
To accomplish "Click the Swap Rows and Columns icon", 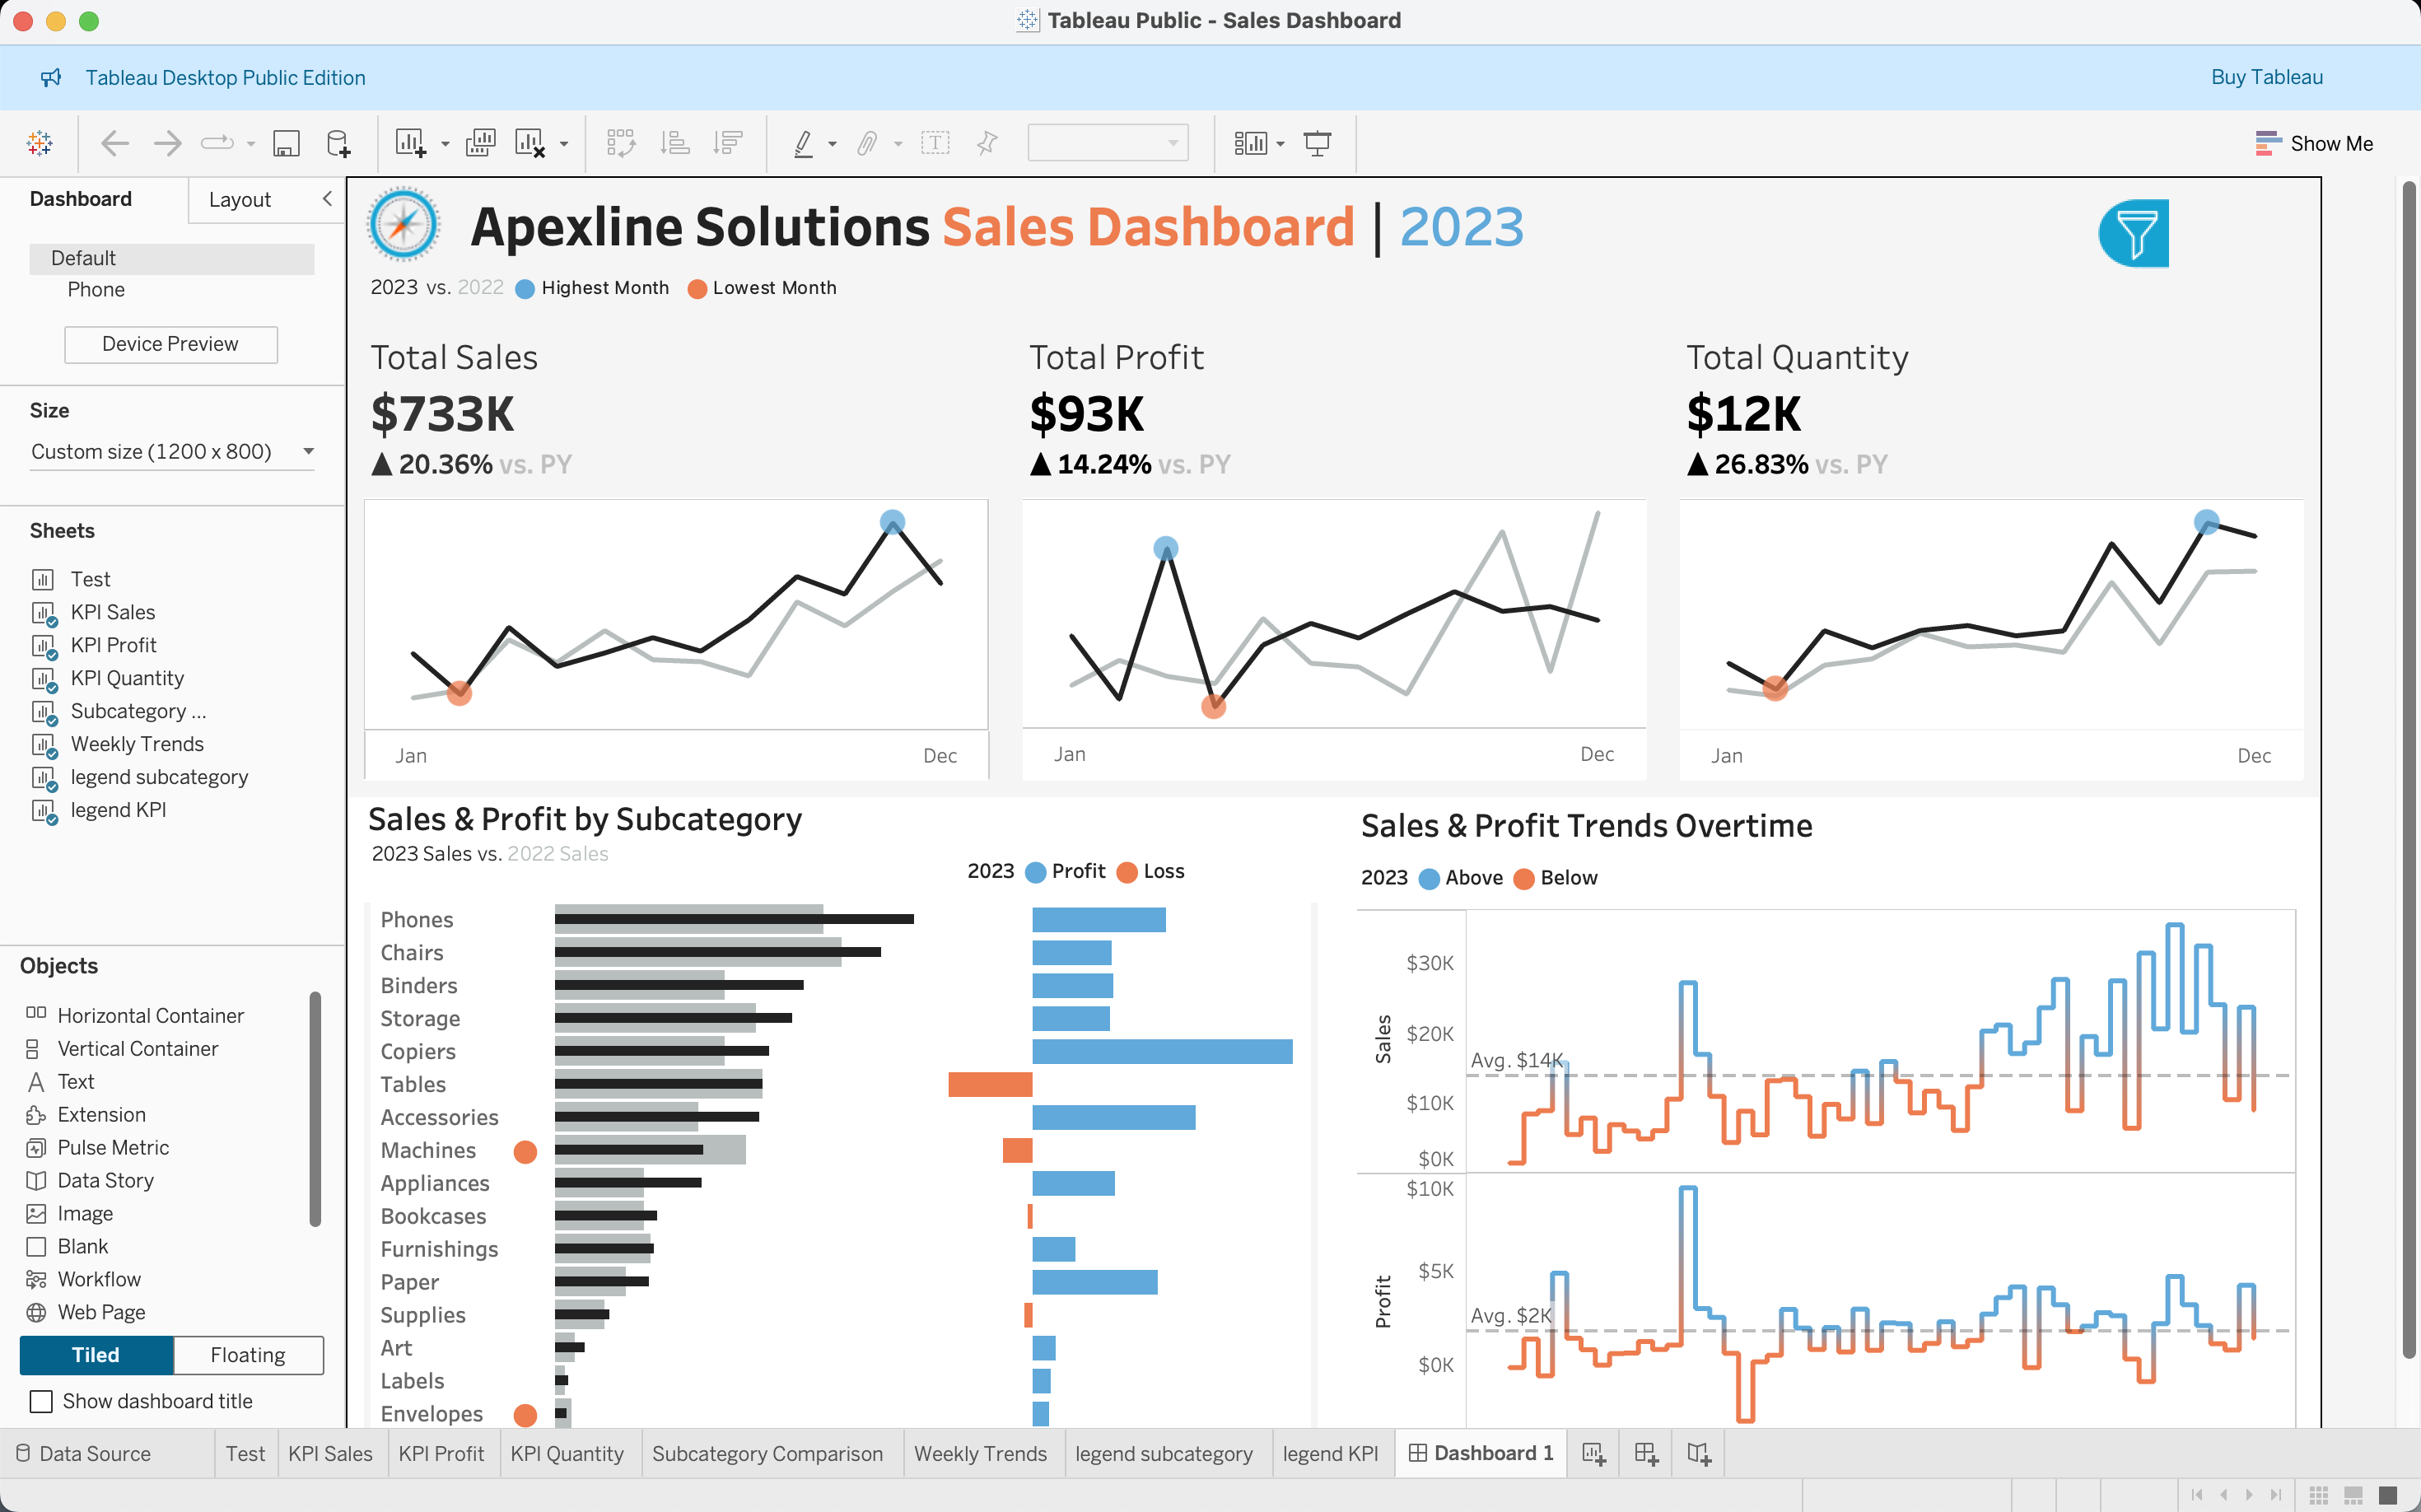I will pos(621,143).
